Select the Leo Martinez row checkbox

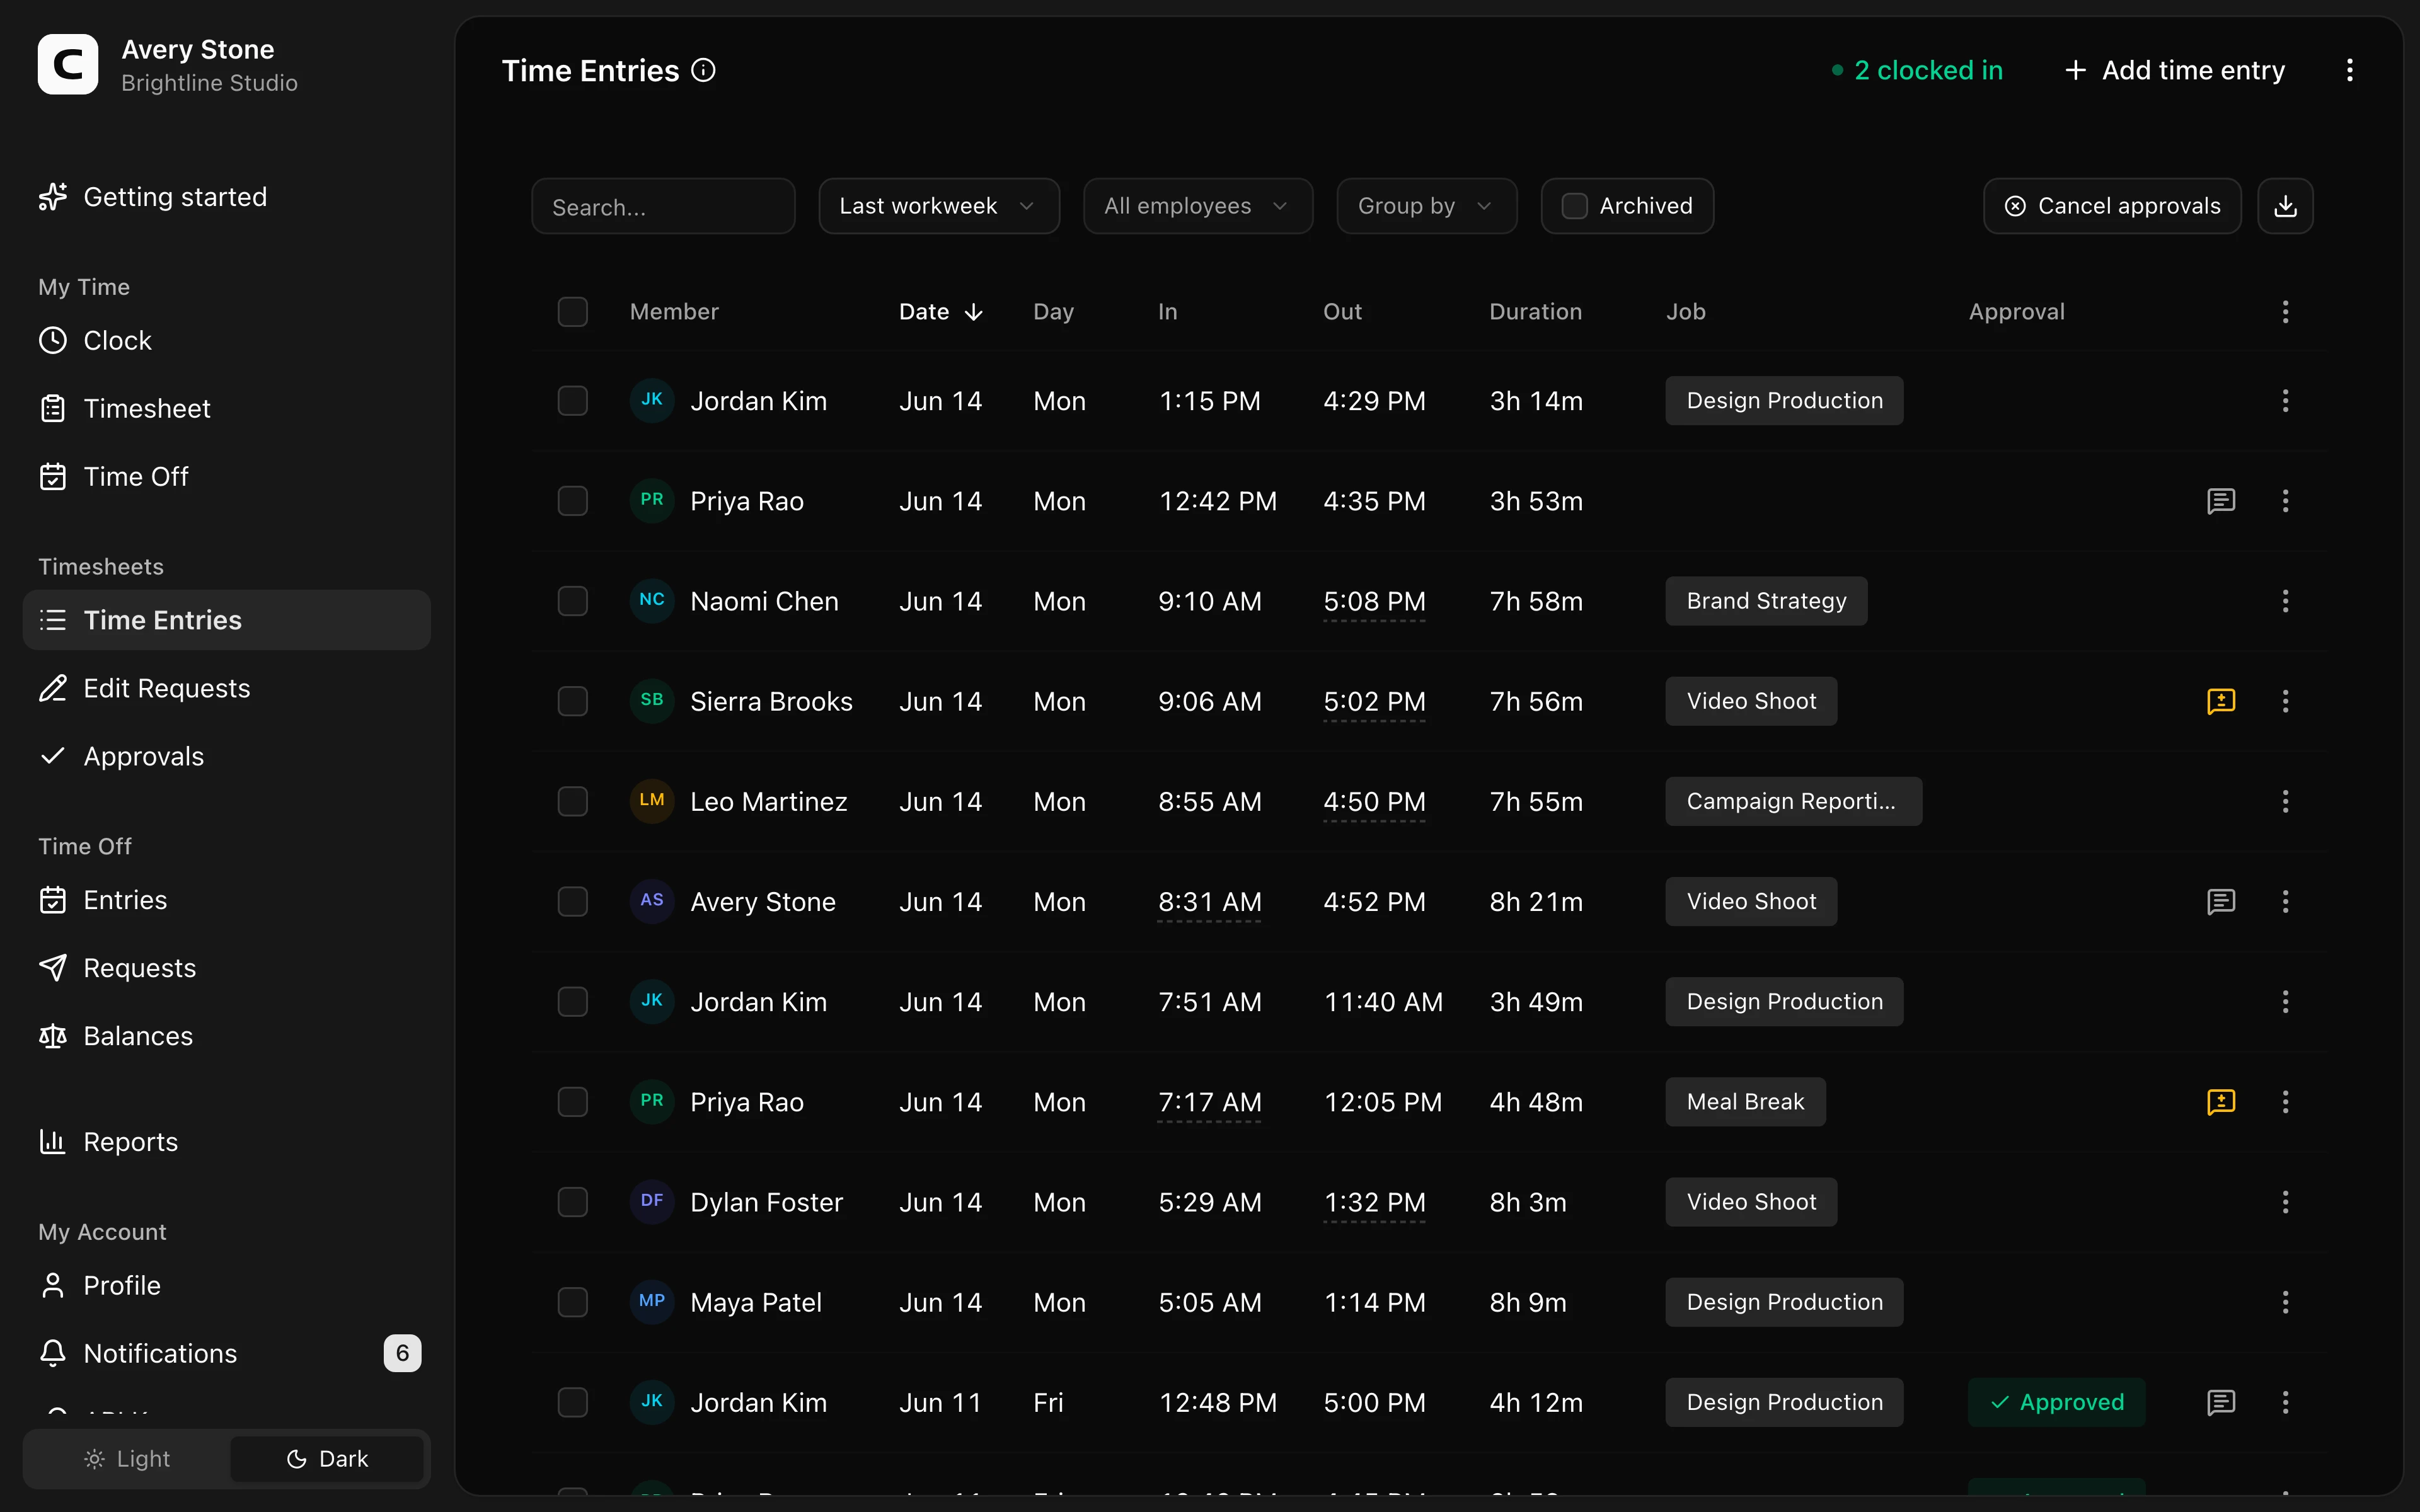573,801
